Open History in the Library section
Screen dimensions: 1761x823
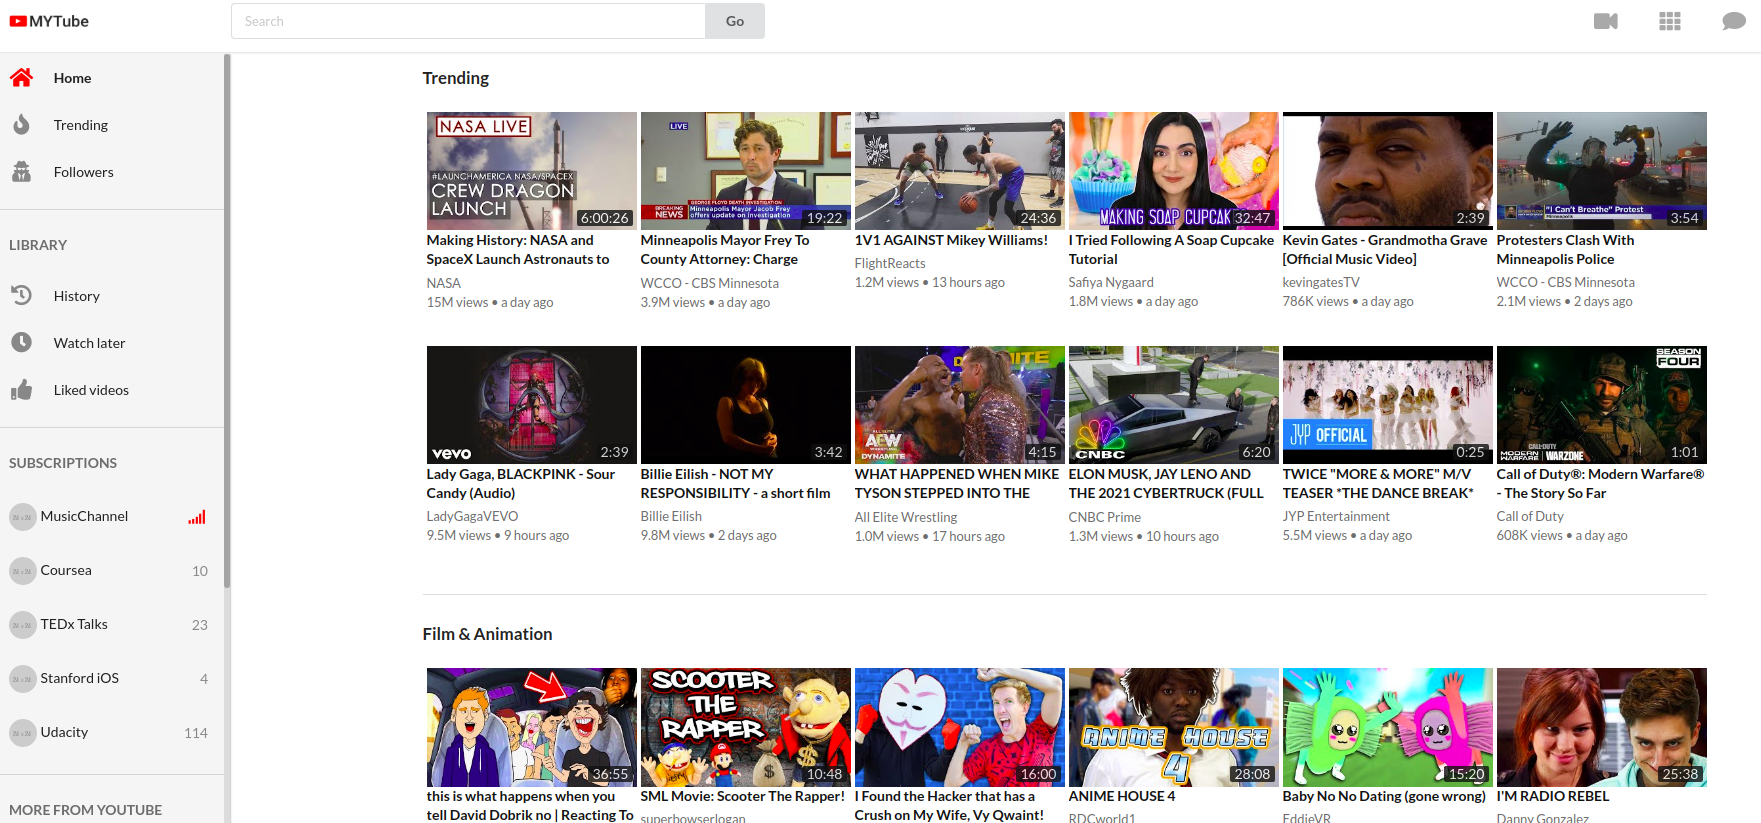[112, 296]
